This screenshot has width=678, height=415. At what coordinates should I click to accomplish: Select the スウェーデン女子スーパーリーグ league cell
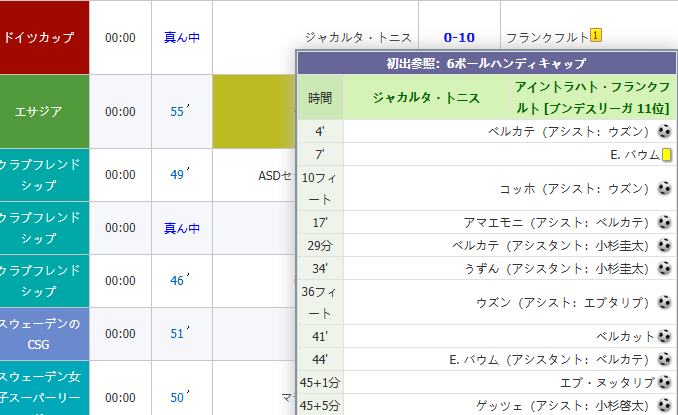(x=45, y=388)
